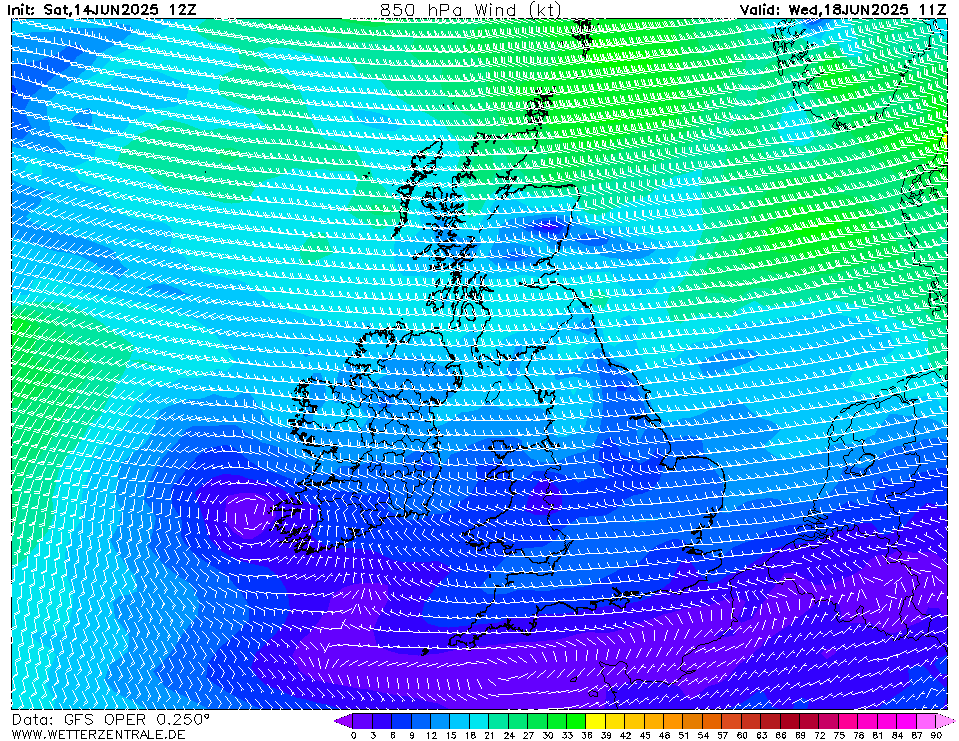Select the cyan 18–21 kt legend swatch

480,721
